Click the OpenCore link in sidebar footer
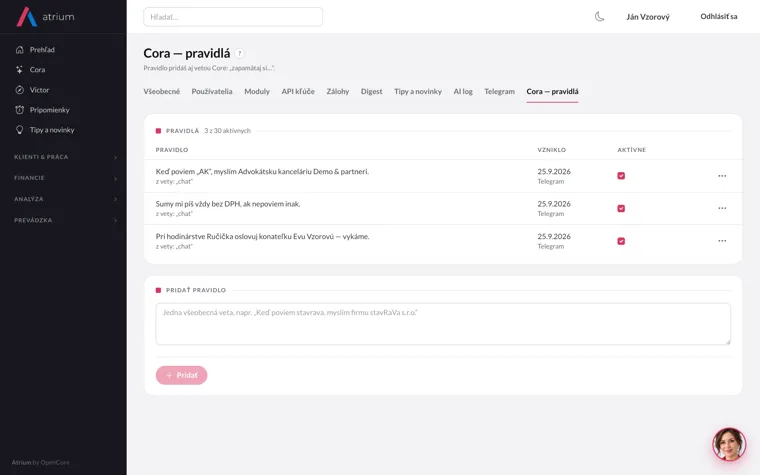 55,462
